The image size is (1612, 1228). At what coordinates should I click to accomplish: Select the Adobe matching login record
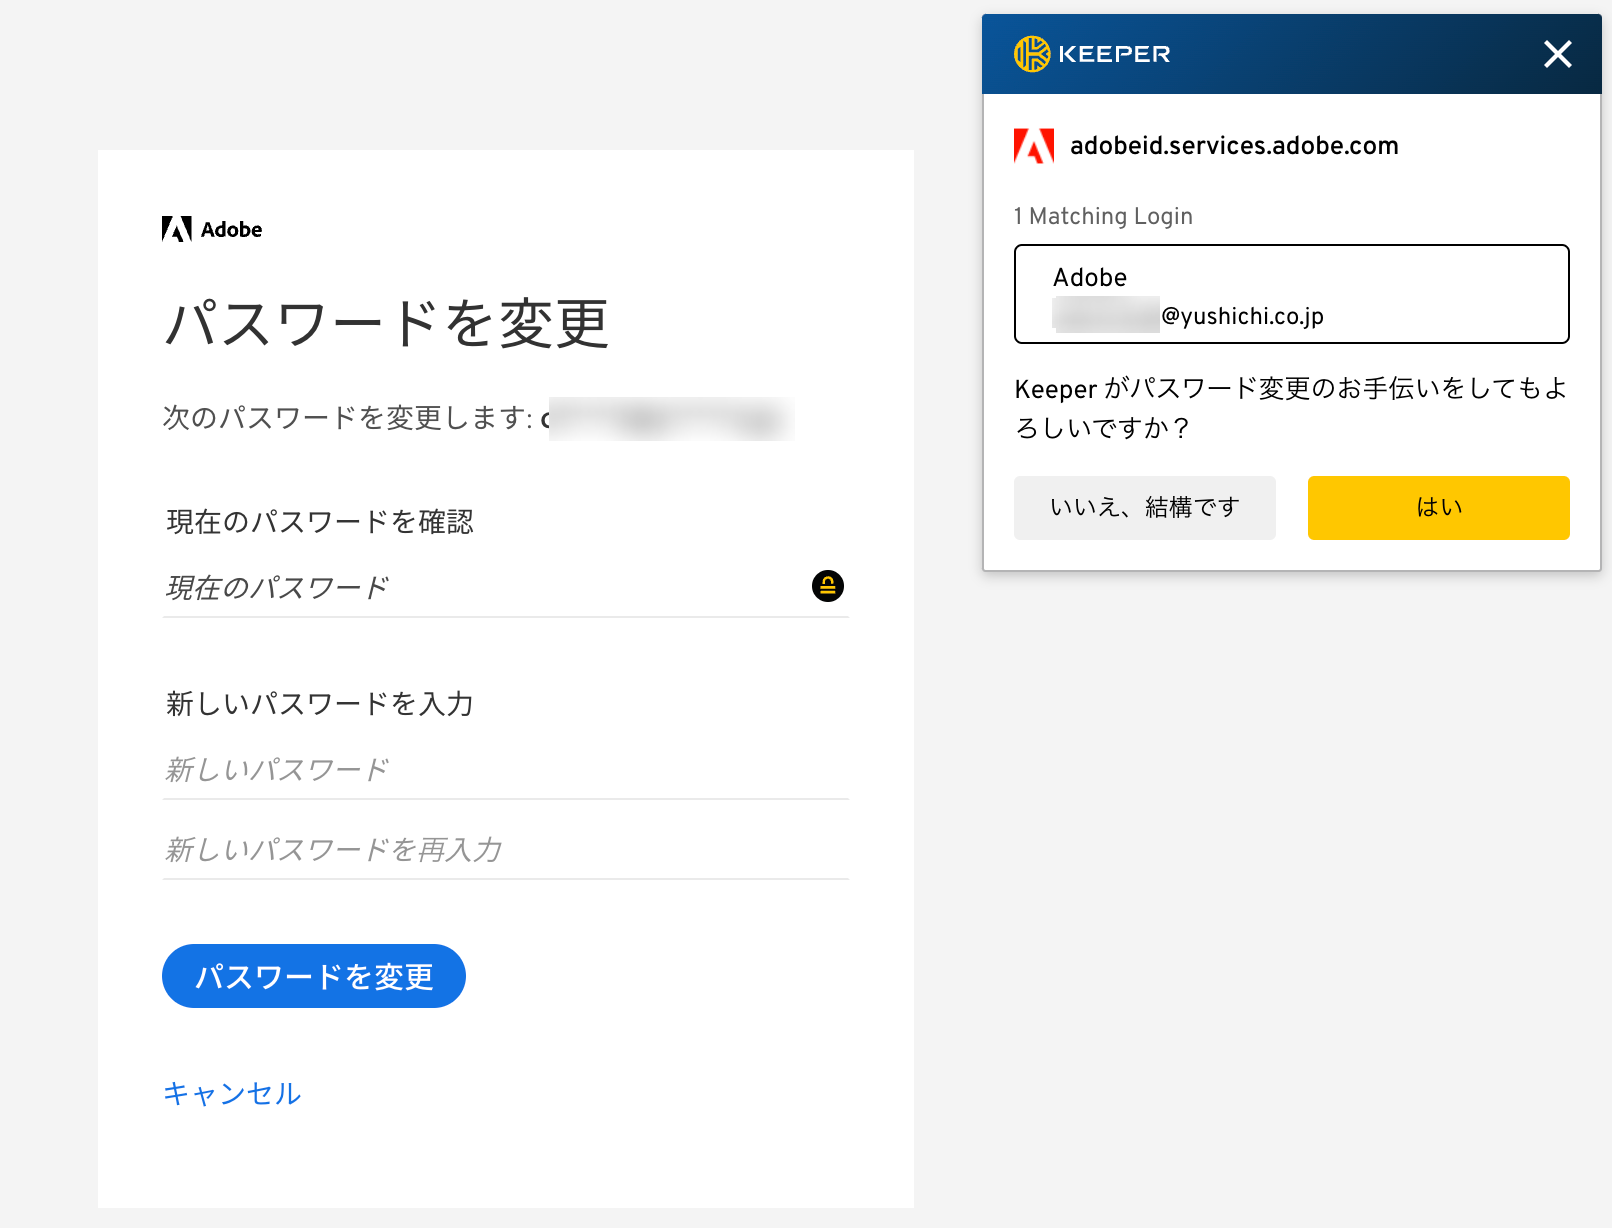pyautogui.click(x=1291, y=294)
